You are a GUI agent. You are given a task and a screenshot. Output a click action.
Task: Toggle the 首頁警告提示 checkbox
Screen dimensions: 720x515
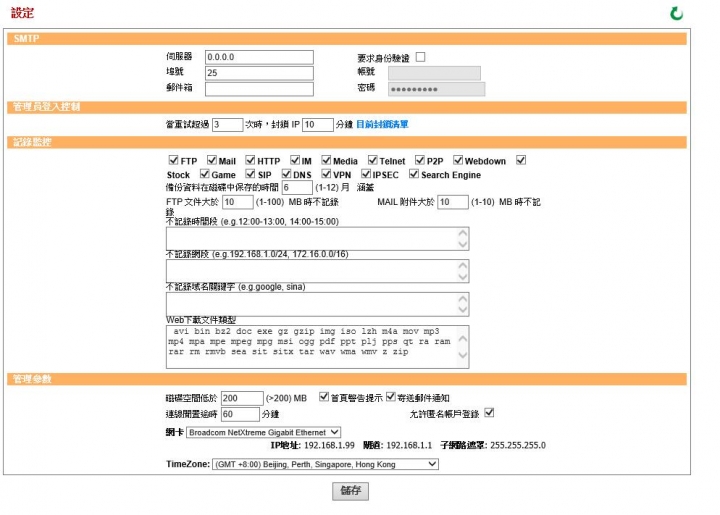pyautogui.click(x=324, y=397)
